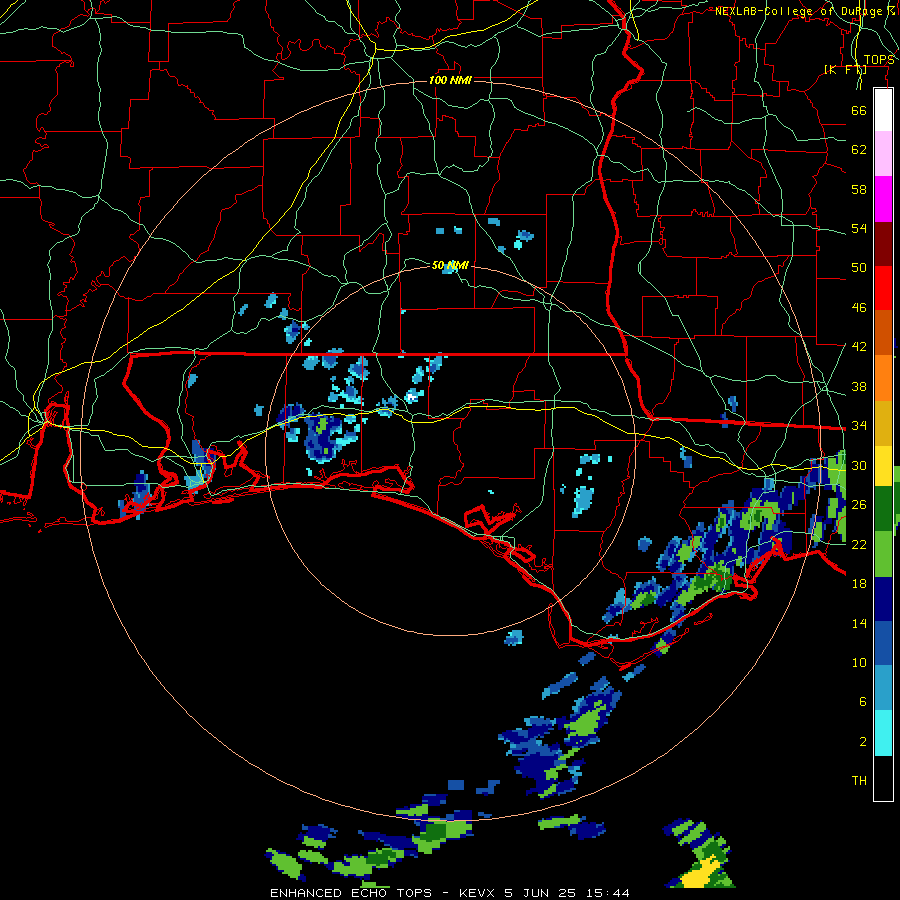This screenshot has width=900, height=900.
Task: Click legend value 18
Action: tap(859, 583)
